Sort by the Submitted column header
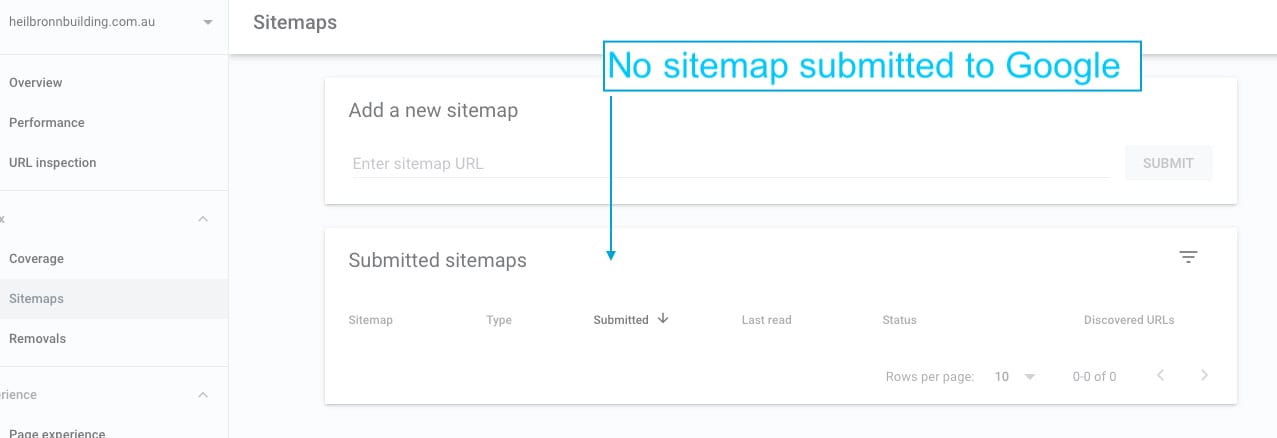The height and width of the screenshot is (438, 1277). click(x=620, y=320)
